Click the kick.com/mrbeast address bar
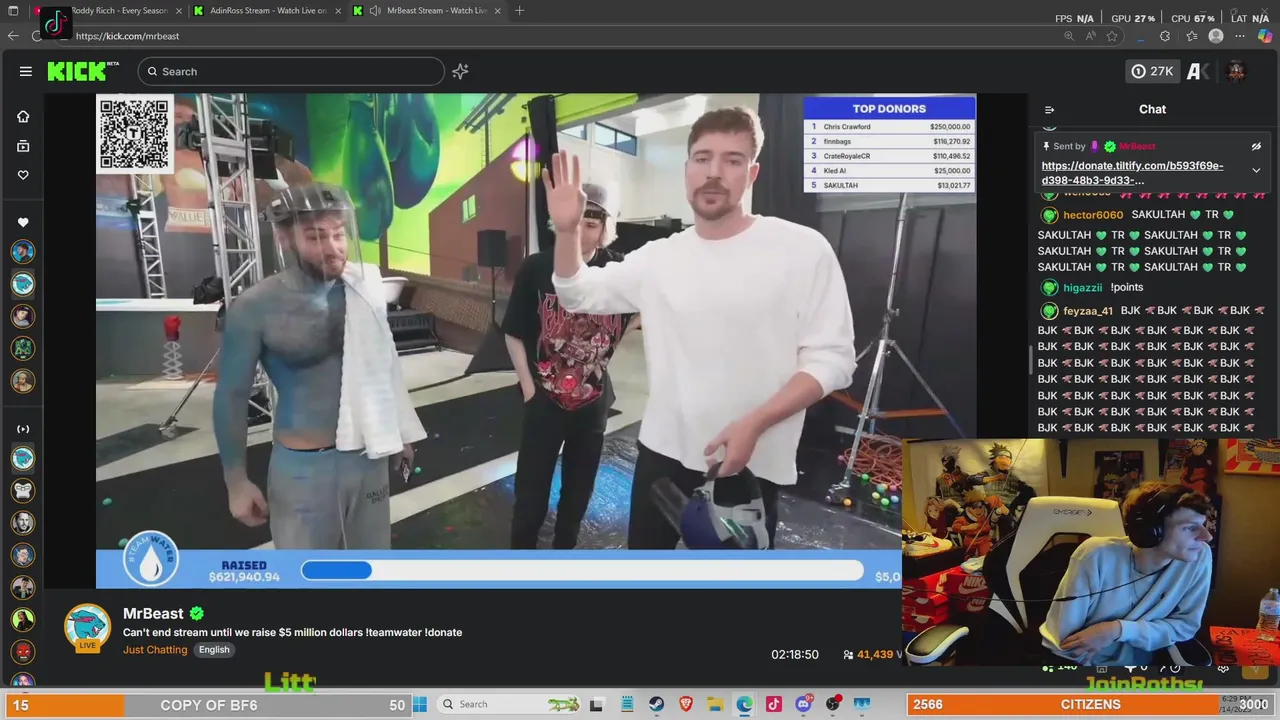The width and height of the screenshot is (1280, 720). 127,36
